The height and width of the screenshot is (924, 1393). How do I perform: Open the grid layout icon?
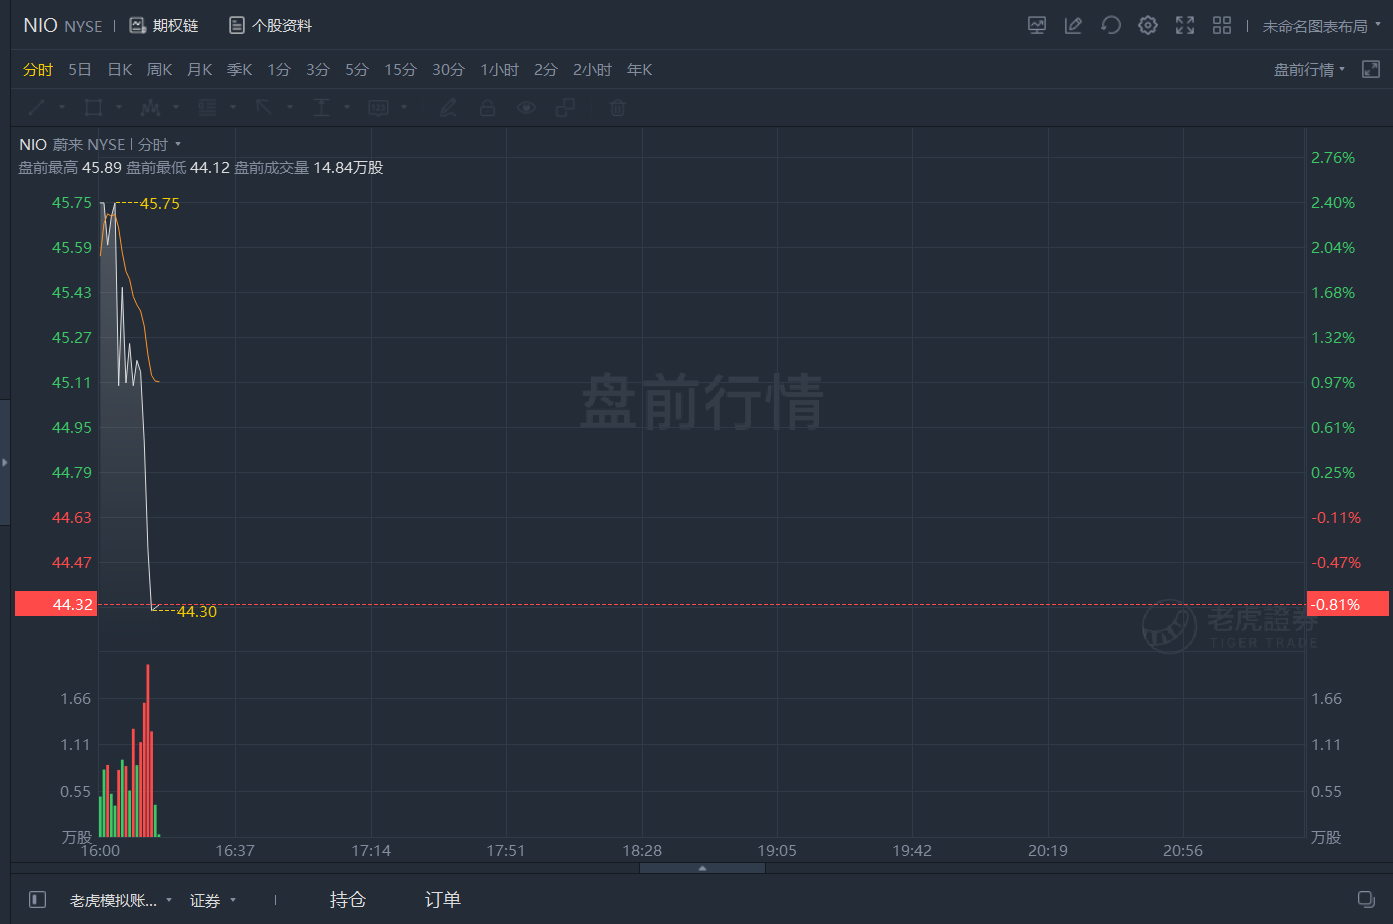coord(1222,25)
